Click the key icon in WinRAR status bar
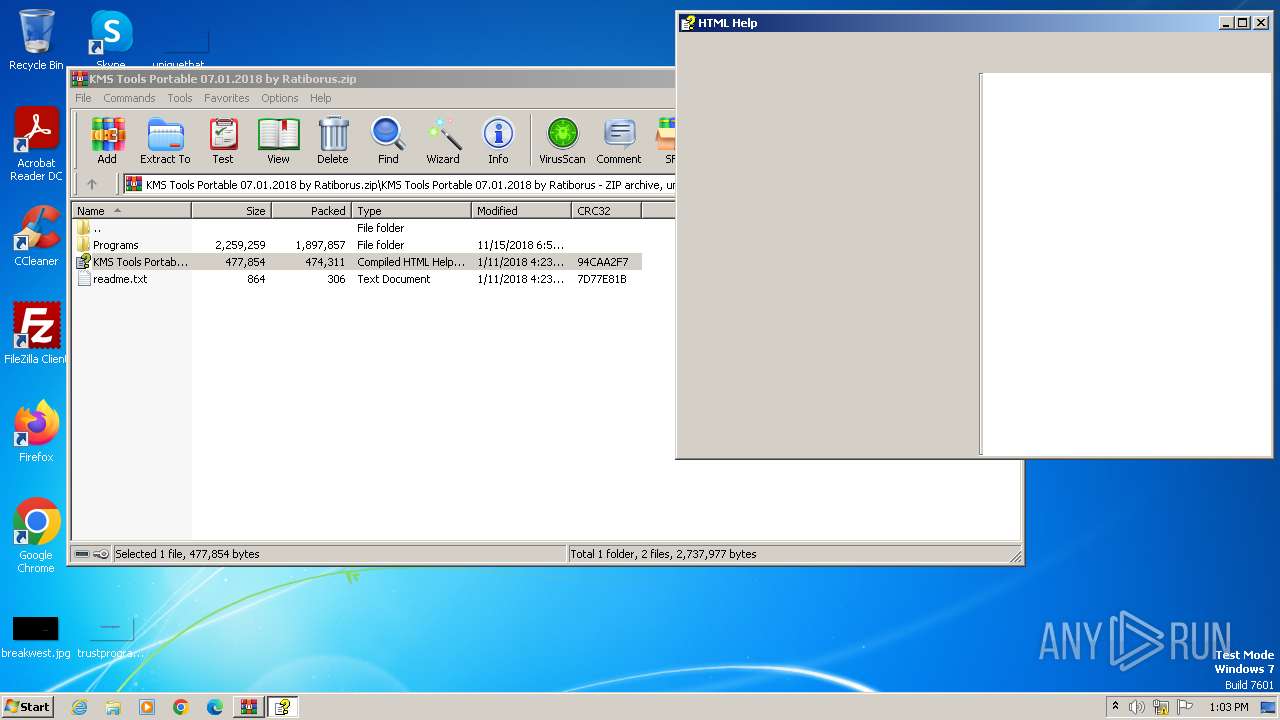Viewport: 1280px width, 720px height. (x=101, y=554)
